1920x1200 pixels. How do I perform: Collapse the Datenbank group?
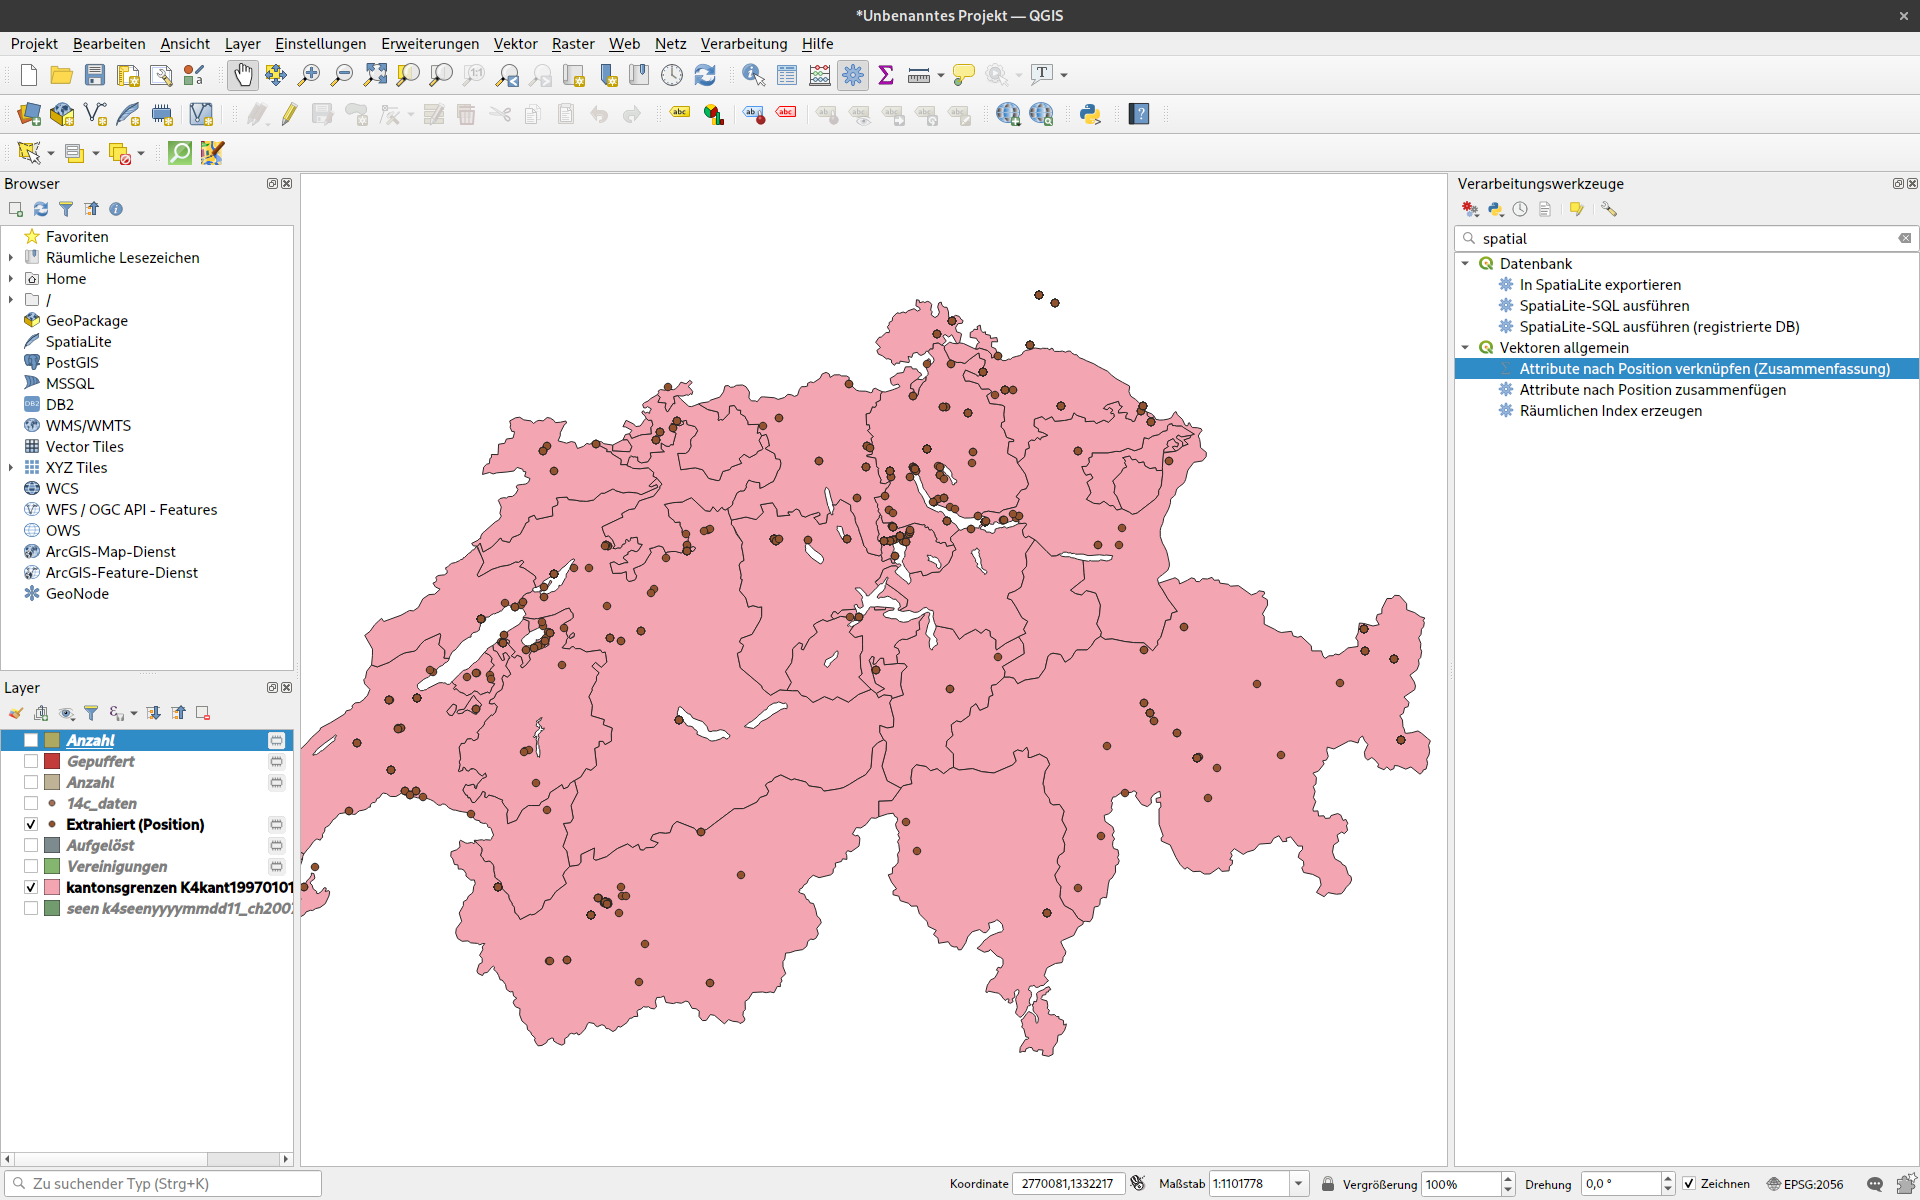point(1466,264)
